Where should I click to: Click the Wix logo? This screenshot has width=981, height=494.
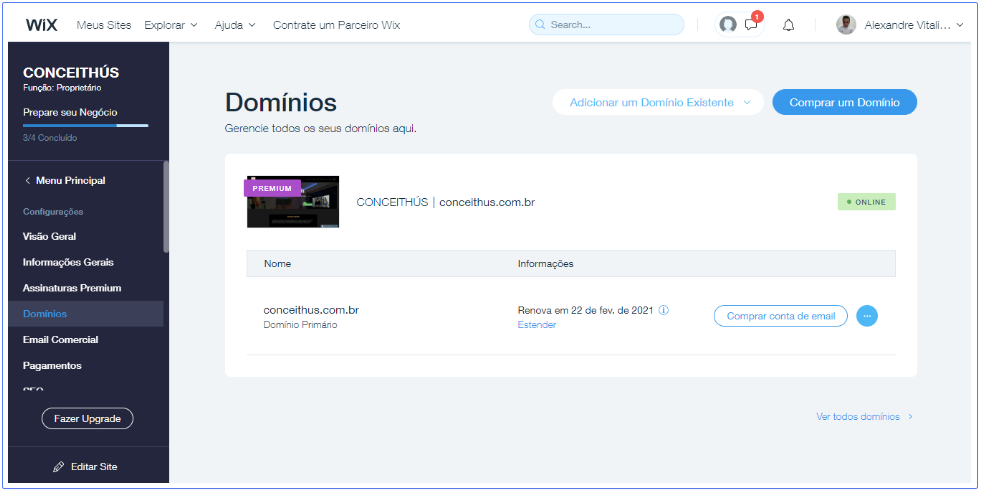point(42,25)
